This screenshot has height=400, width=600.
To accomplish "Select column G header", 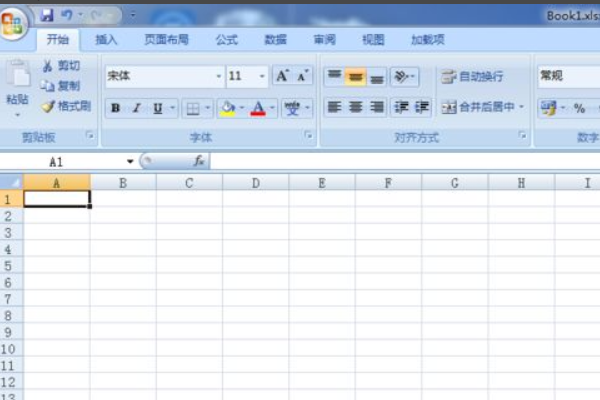I will (455, 183).
